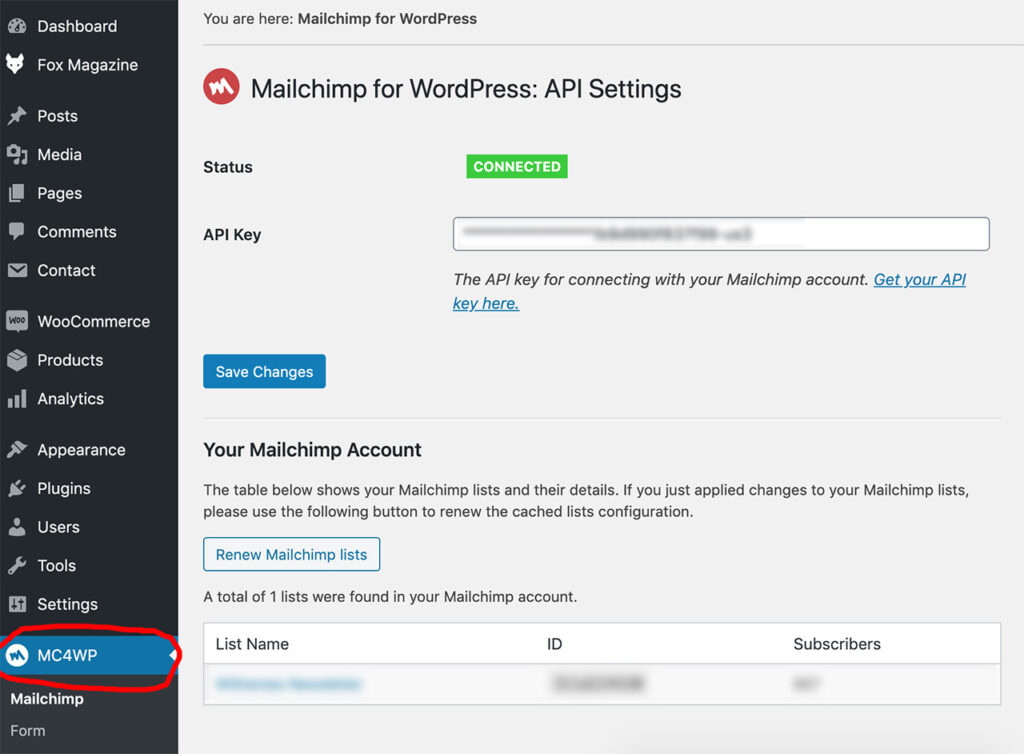The height and width of the screenshot is (754, 1024).
Task: Click the Analytics bar chart icon
Action: pyautogui.click(x=17, y=398)
